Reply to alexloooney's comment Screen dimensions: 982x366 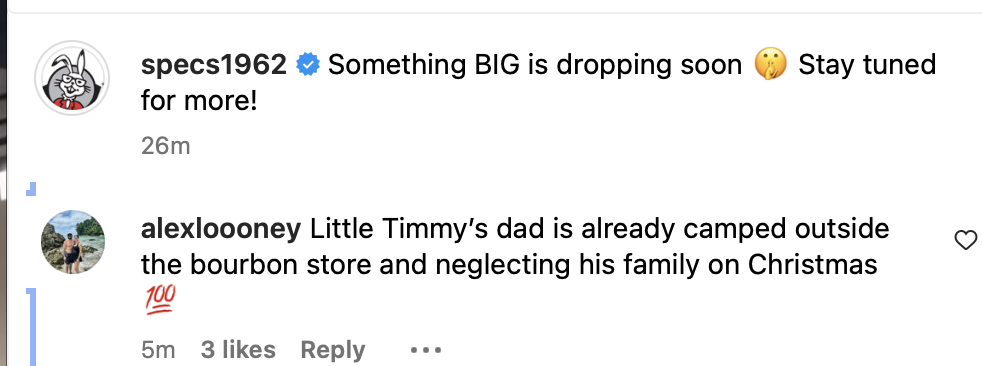[333, 350]
